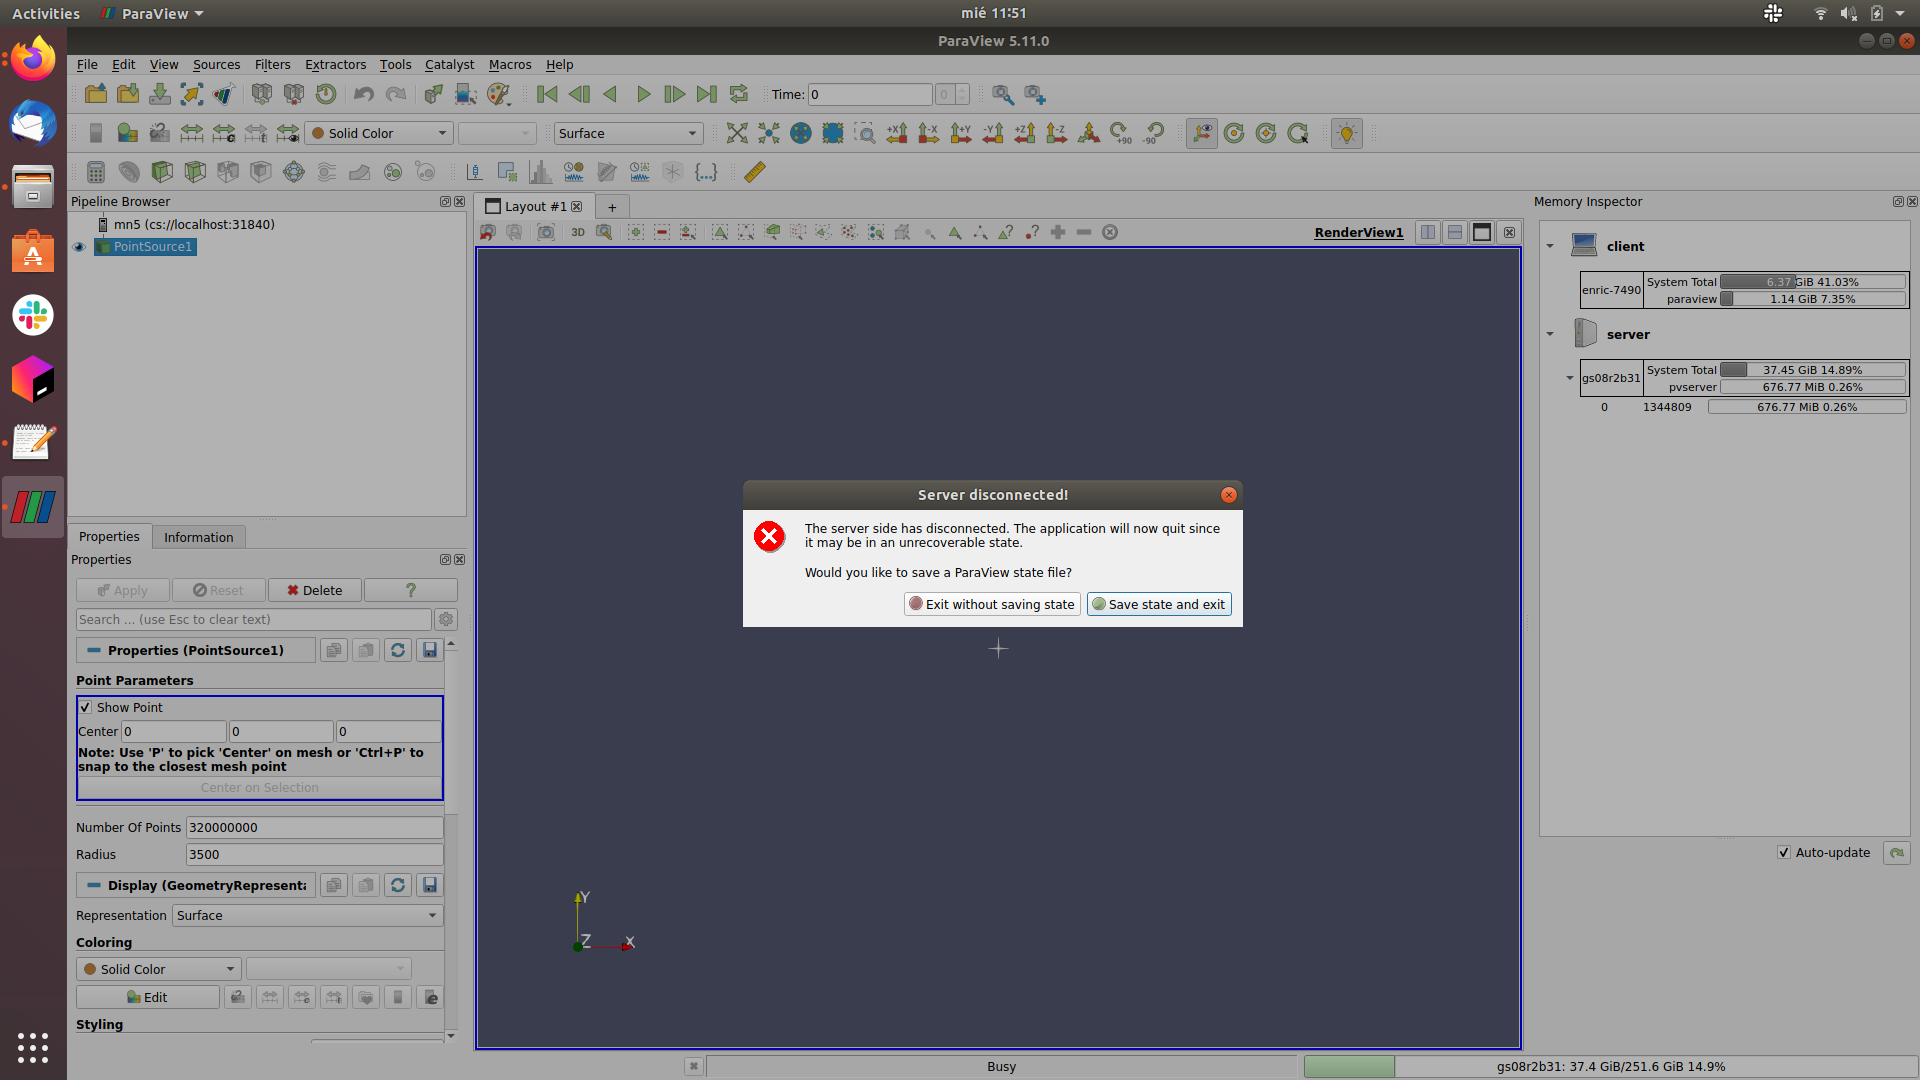
Task: Click the Glyph filter icon
Action: [294, 172]
